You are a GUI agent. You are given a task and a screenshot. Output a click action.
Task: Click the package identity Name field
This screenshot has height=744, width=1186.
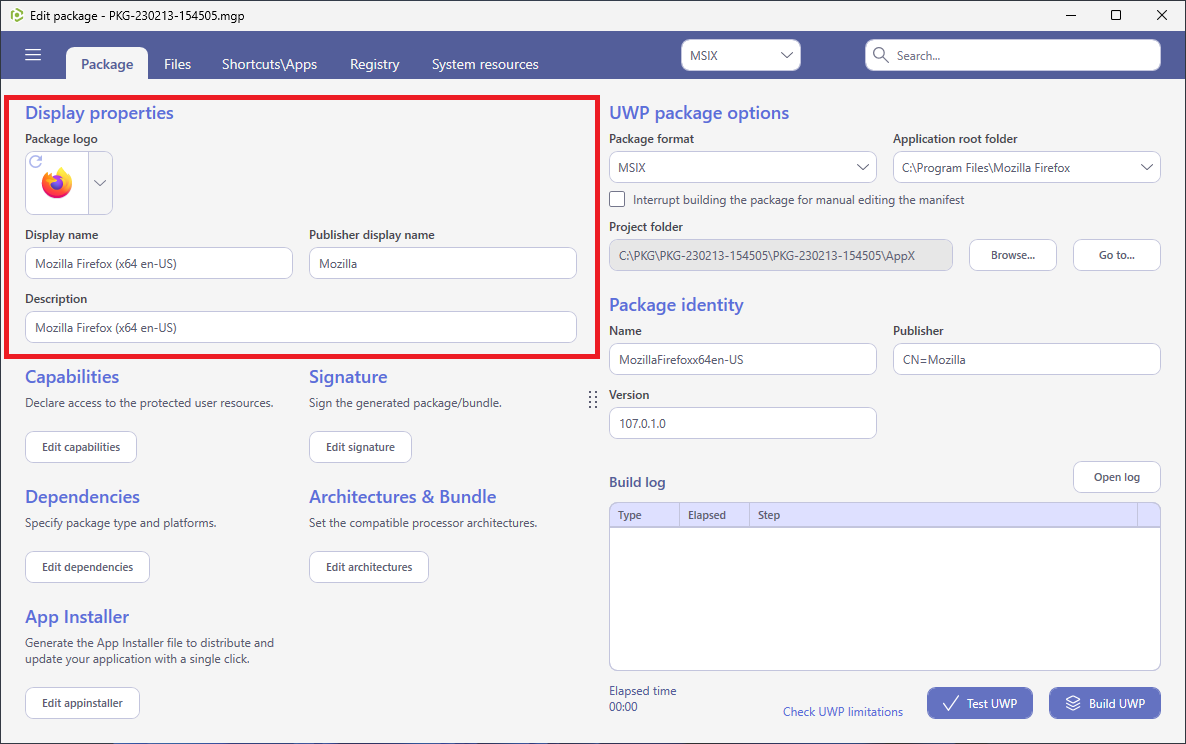743,359
